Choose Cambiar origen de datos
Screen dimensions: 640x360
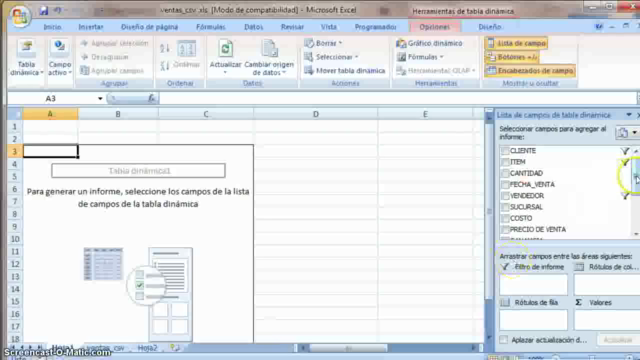tap(269, 58)
